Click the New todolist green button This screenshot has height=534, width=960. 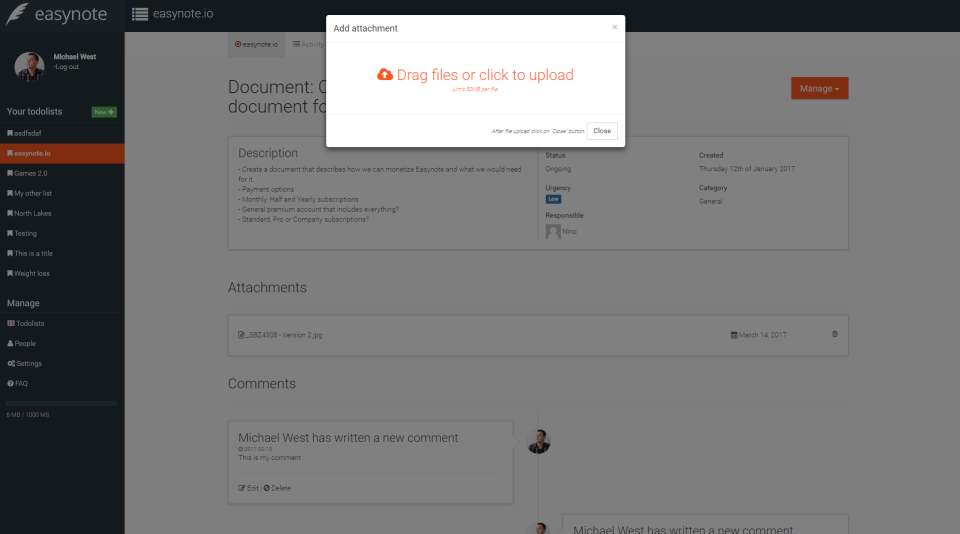[104, 112]
